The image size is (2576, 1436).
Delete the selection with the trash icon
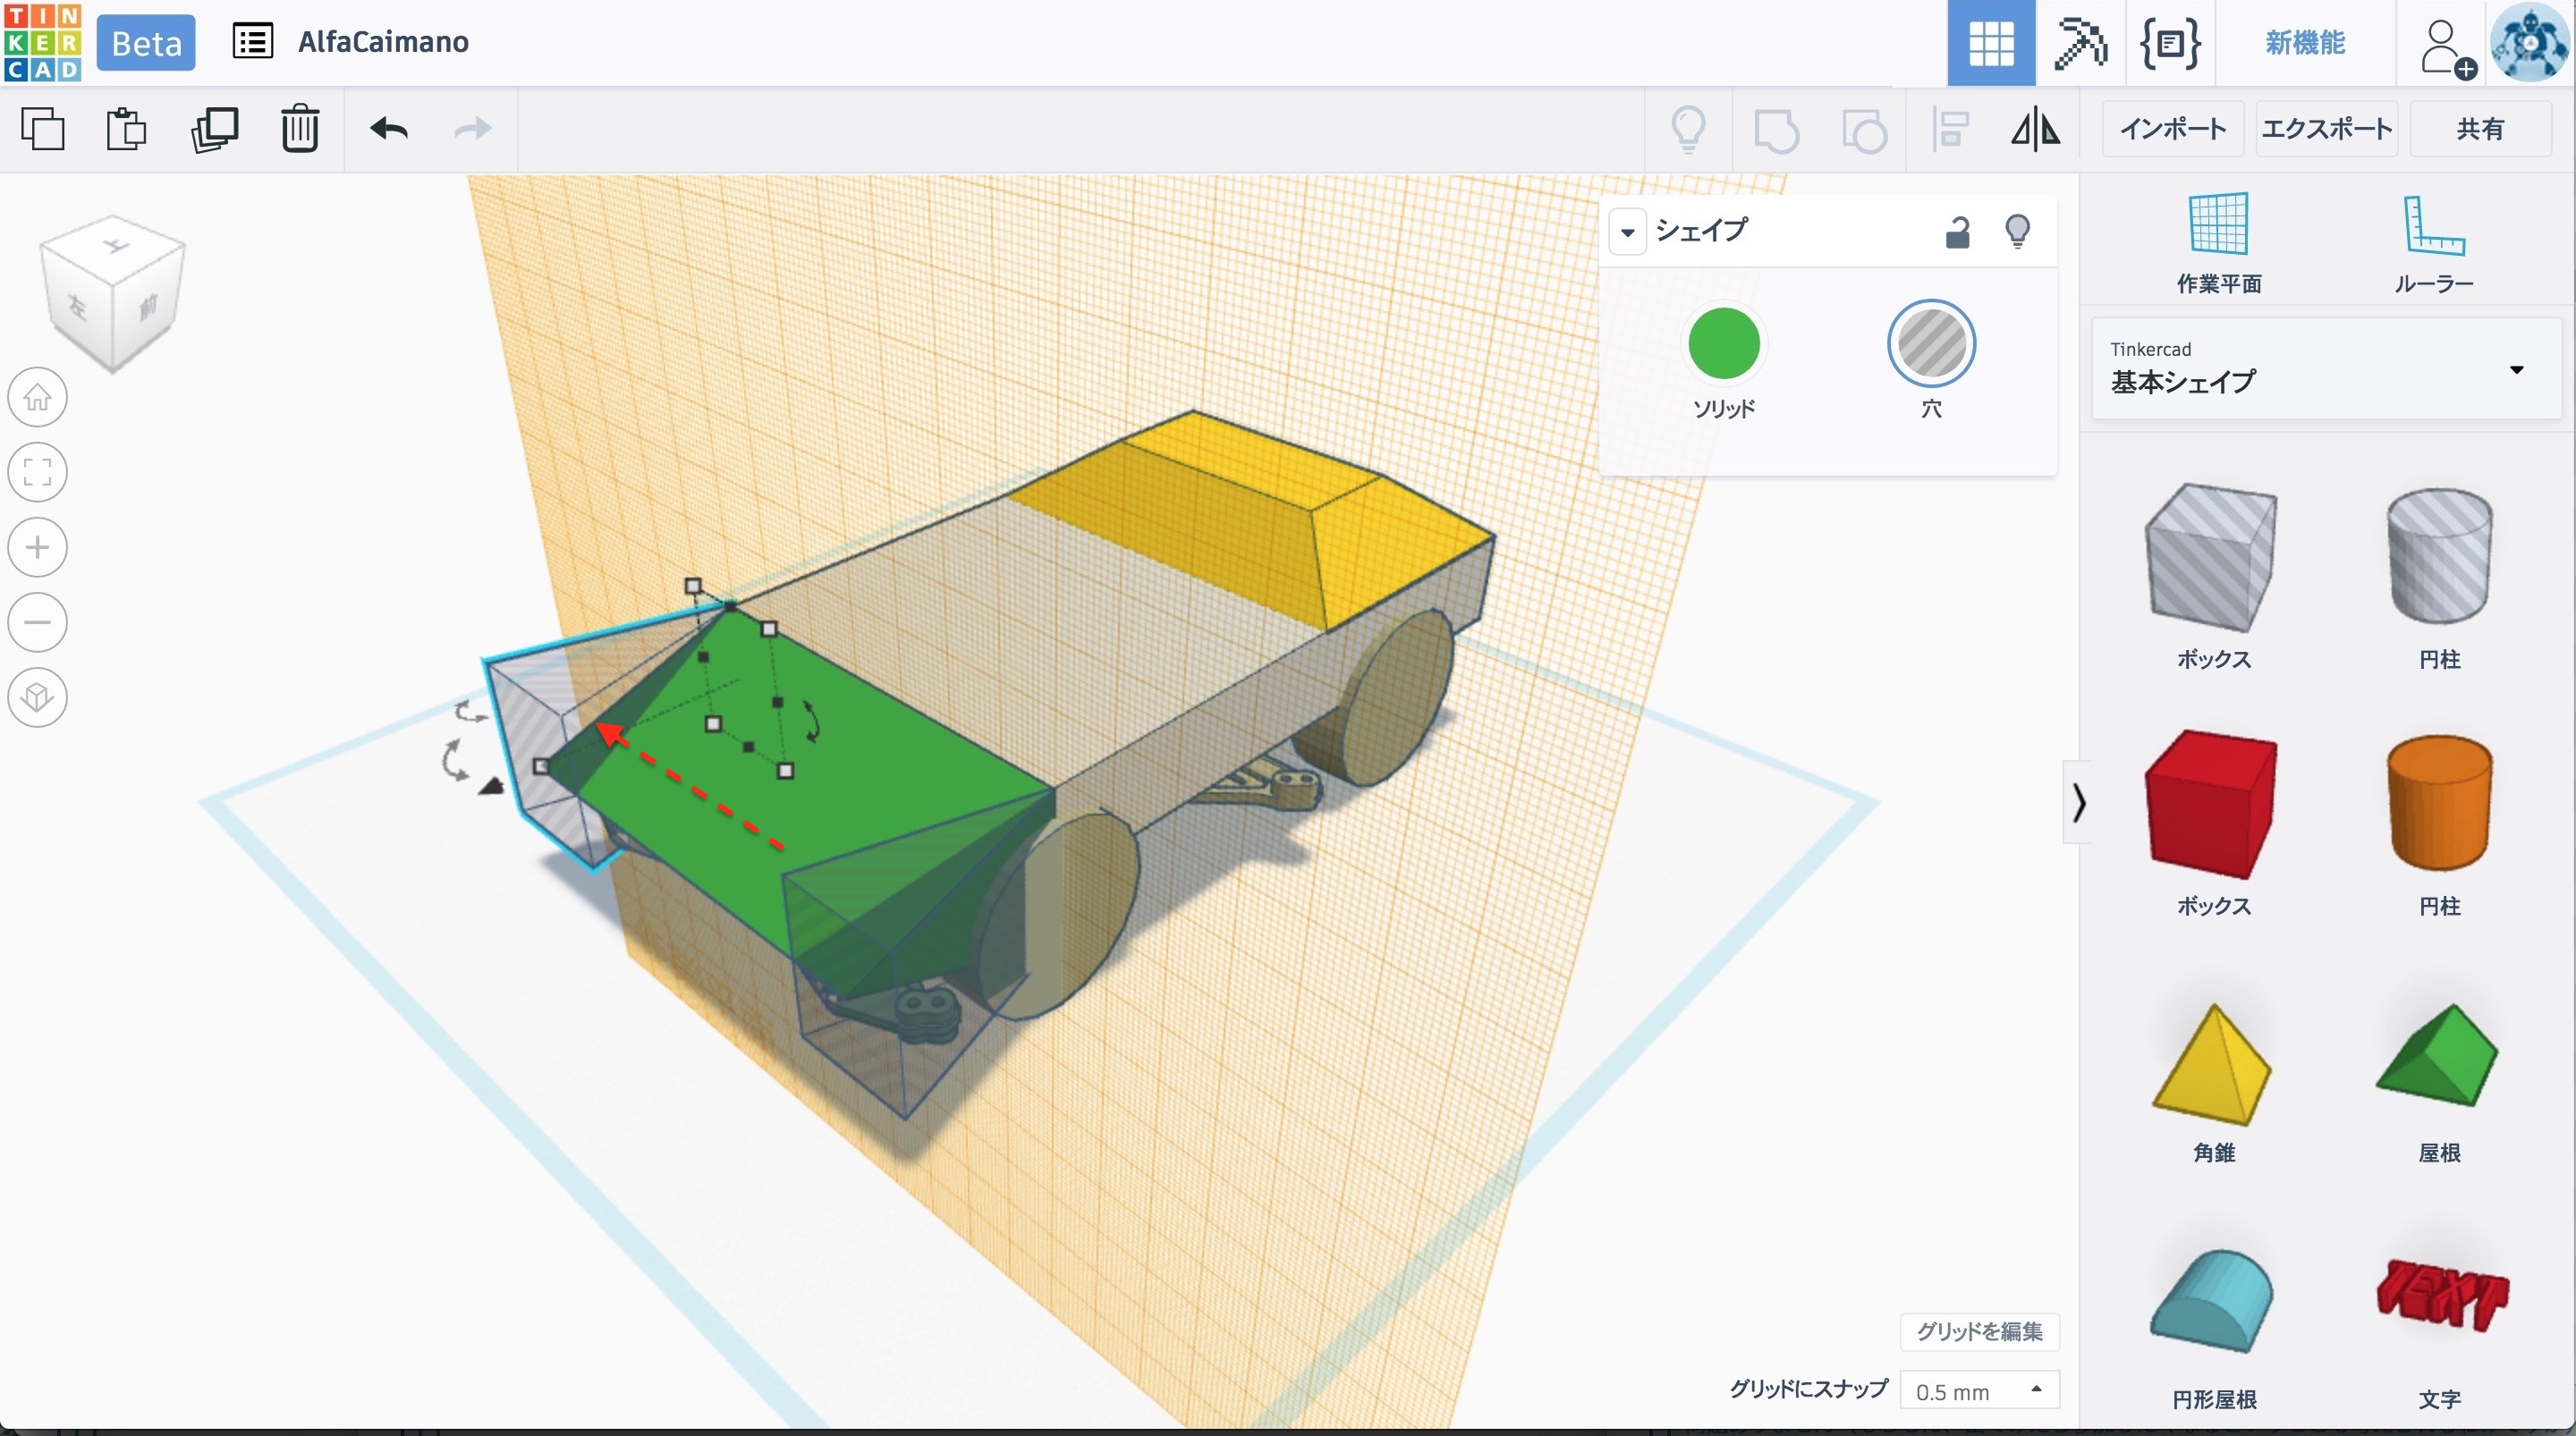[299, 129]
